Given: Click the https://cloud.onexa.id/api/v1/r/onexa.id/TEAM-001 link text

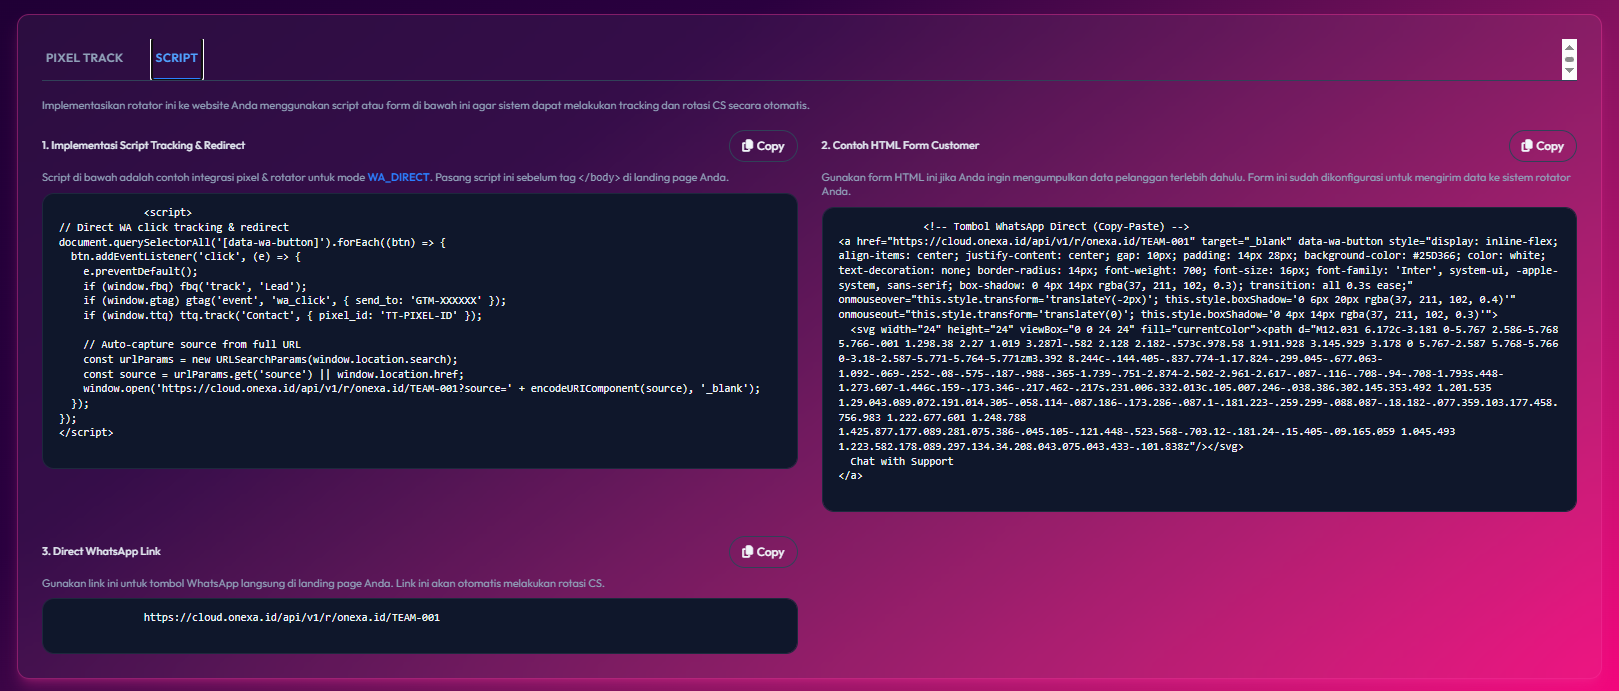Looking at the screenshot, I should pyautogui.click(x=291, y=617).
